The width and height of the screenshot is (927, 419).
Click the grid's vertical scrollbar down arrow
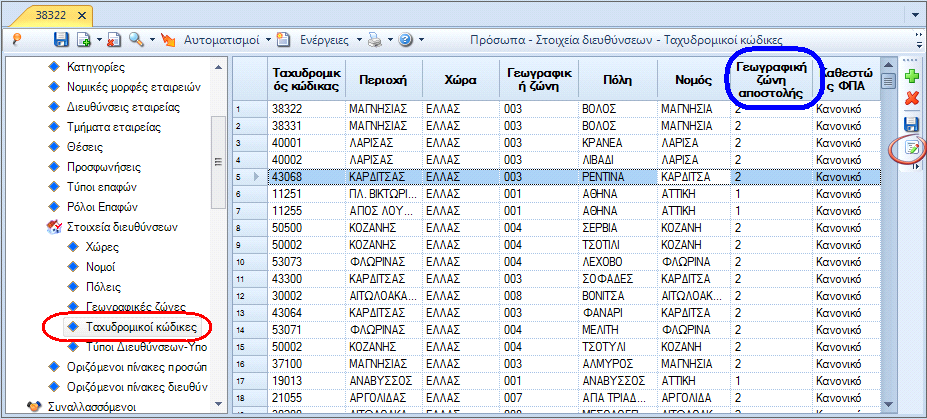889,404
